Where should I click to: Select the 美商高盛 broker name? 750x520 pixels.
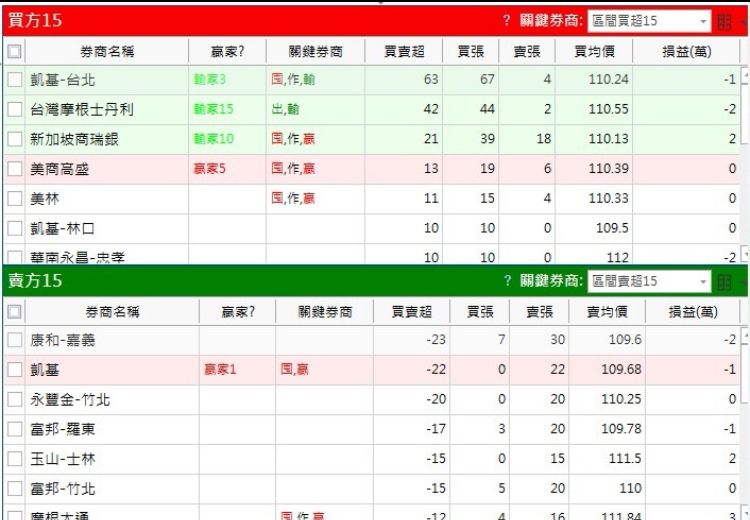[x=59, y=168]
